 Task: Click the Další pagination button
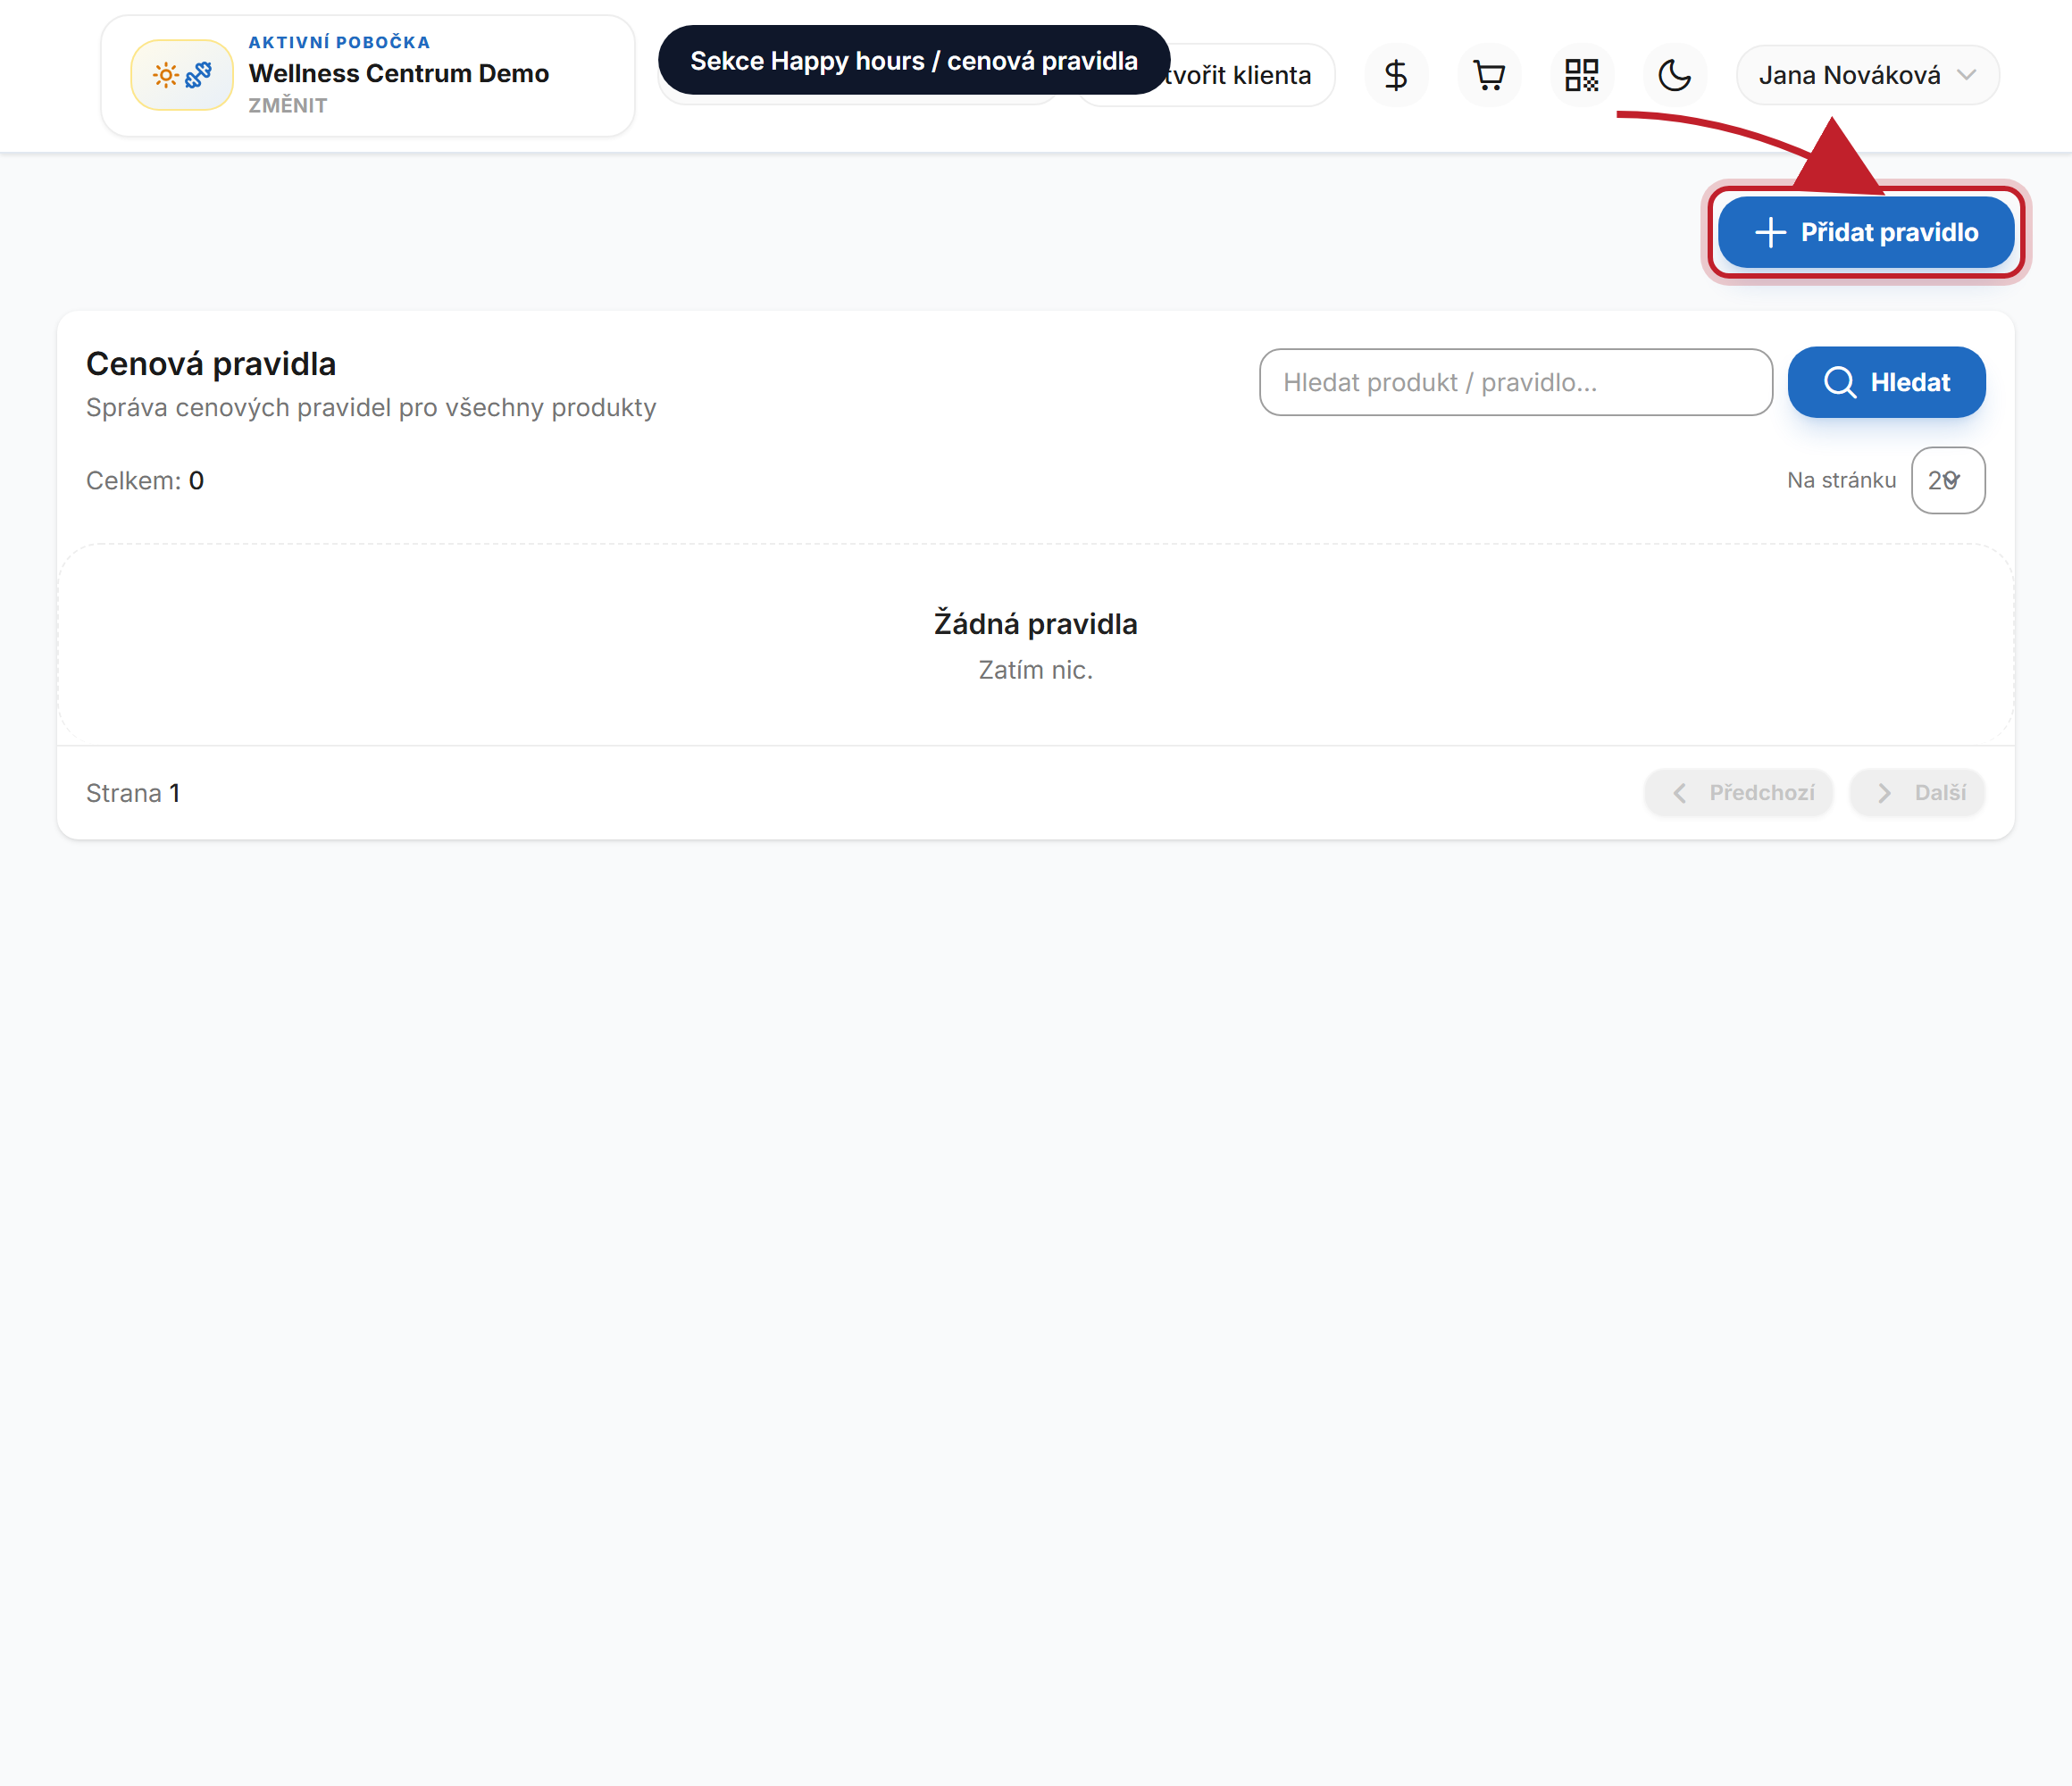click(1917, 793)
